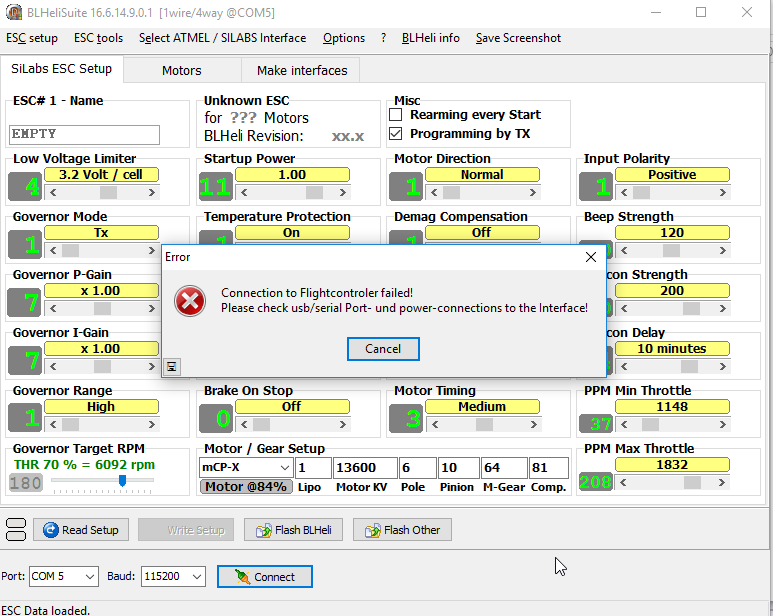Open the ESC tools menu

click(98, 38)
